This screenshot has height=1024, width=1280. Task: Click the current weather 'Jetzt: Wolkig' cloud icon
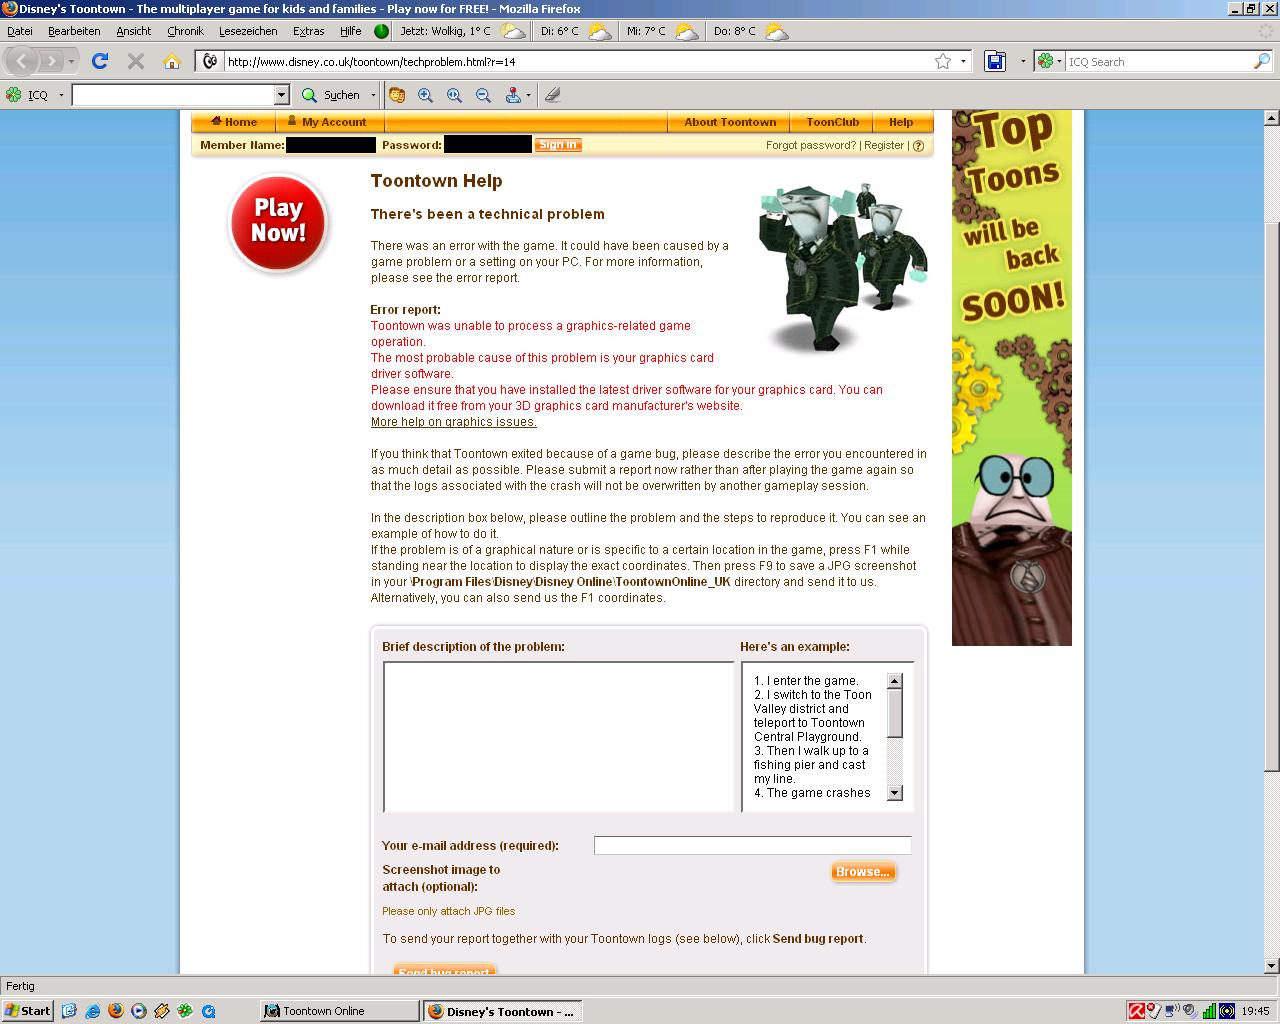point(513,31)
